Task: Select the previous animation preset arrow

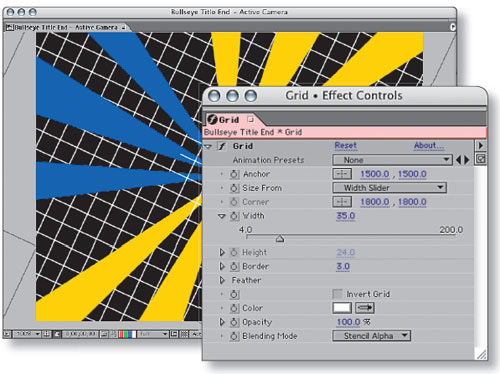Action: click(x=458, y=160)
